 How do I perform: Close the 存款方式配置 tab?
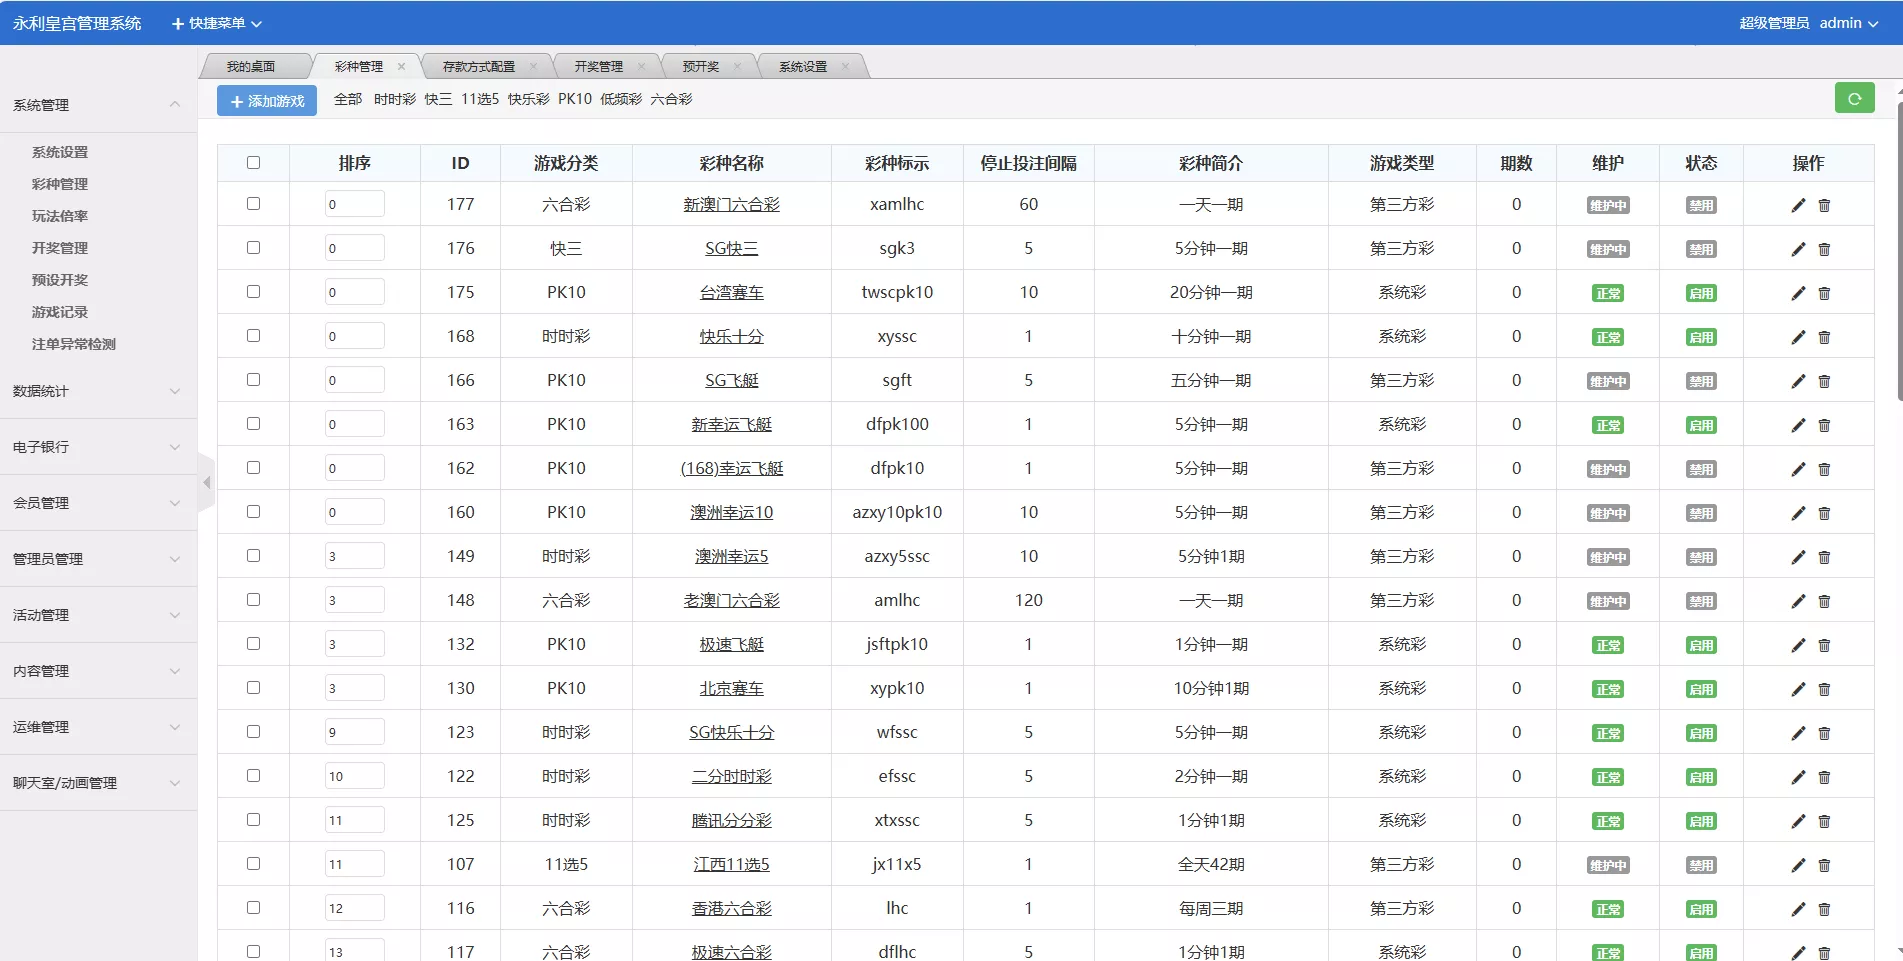coord(534,67)
